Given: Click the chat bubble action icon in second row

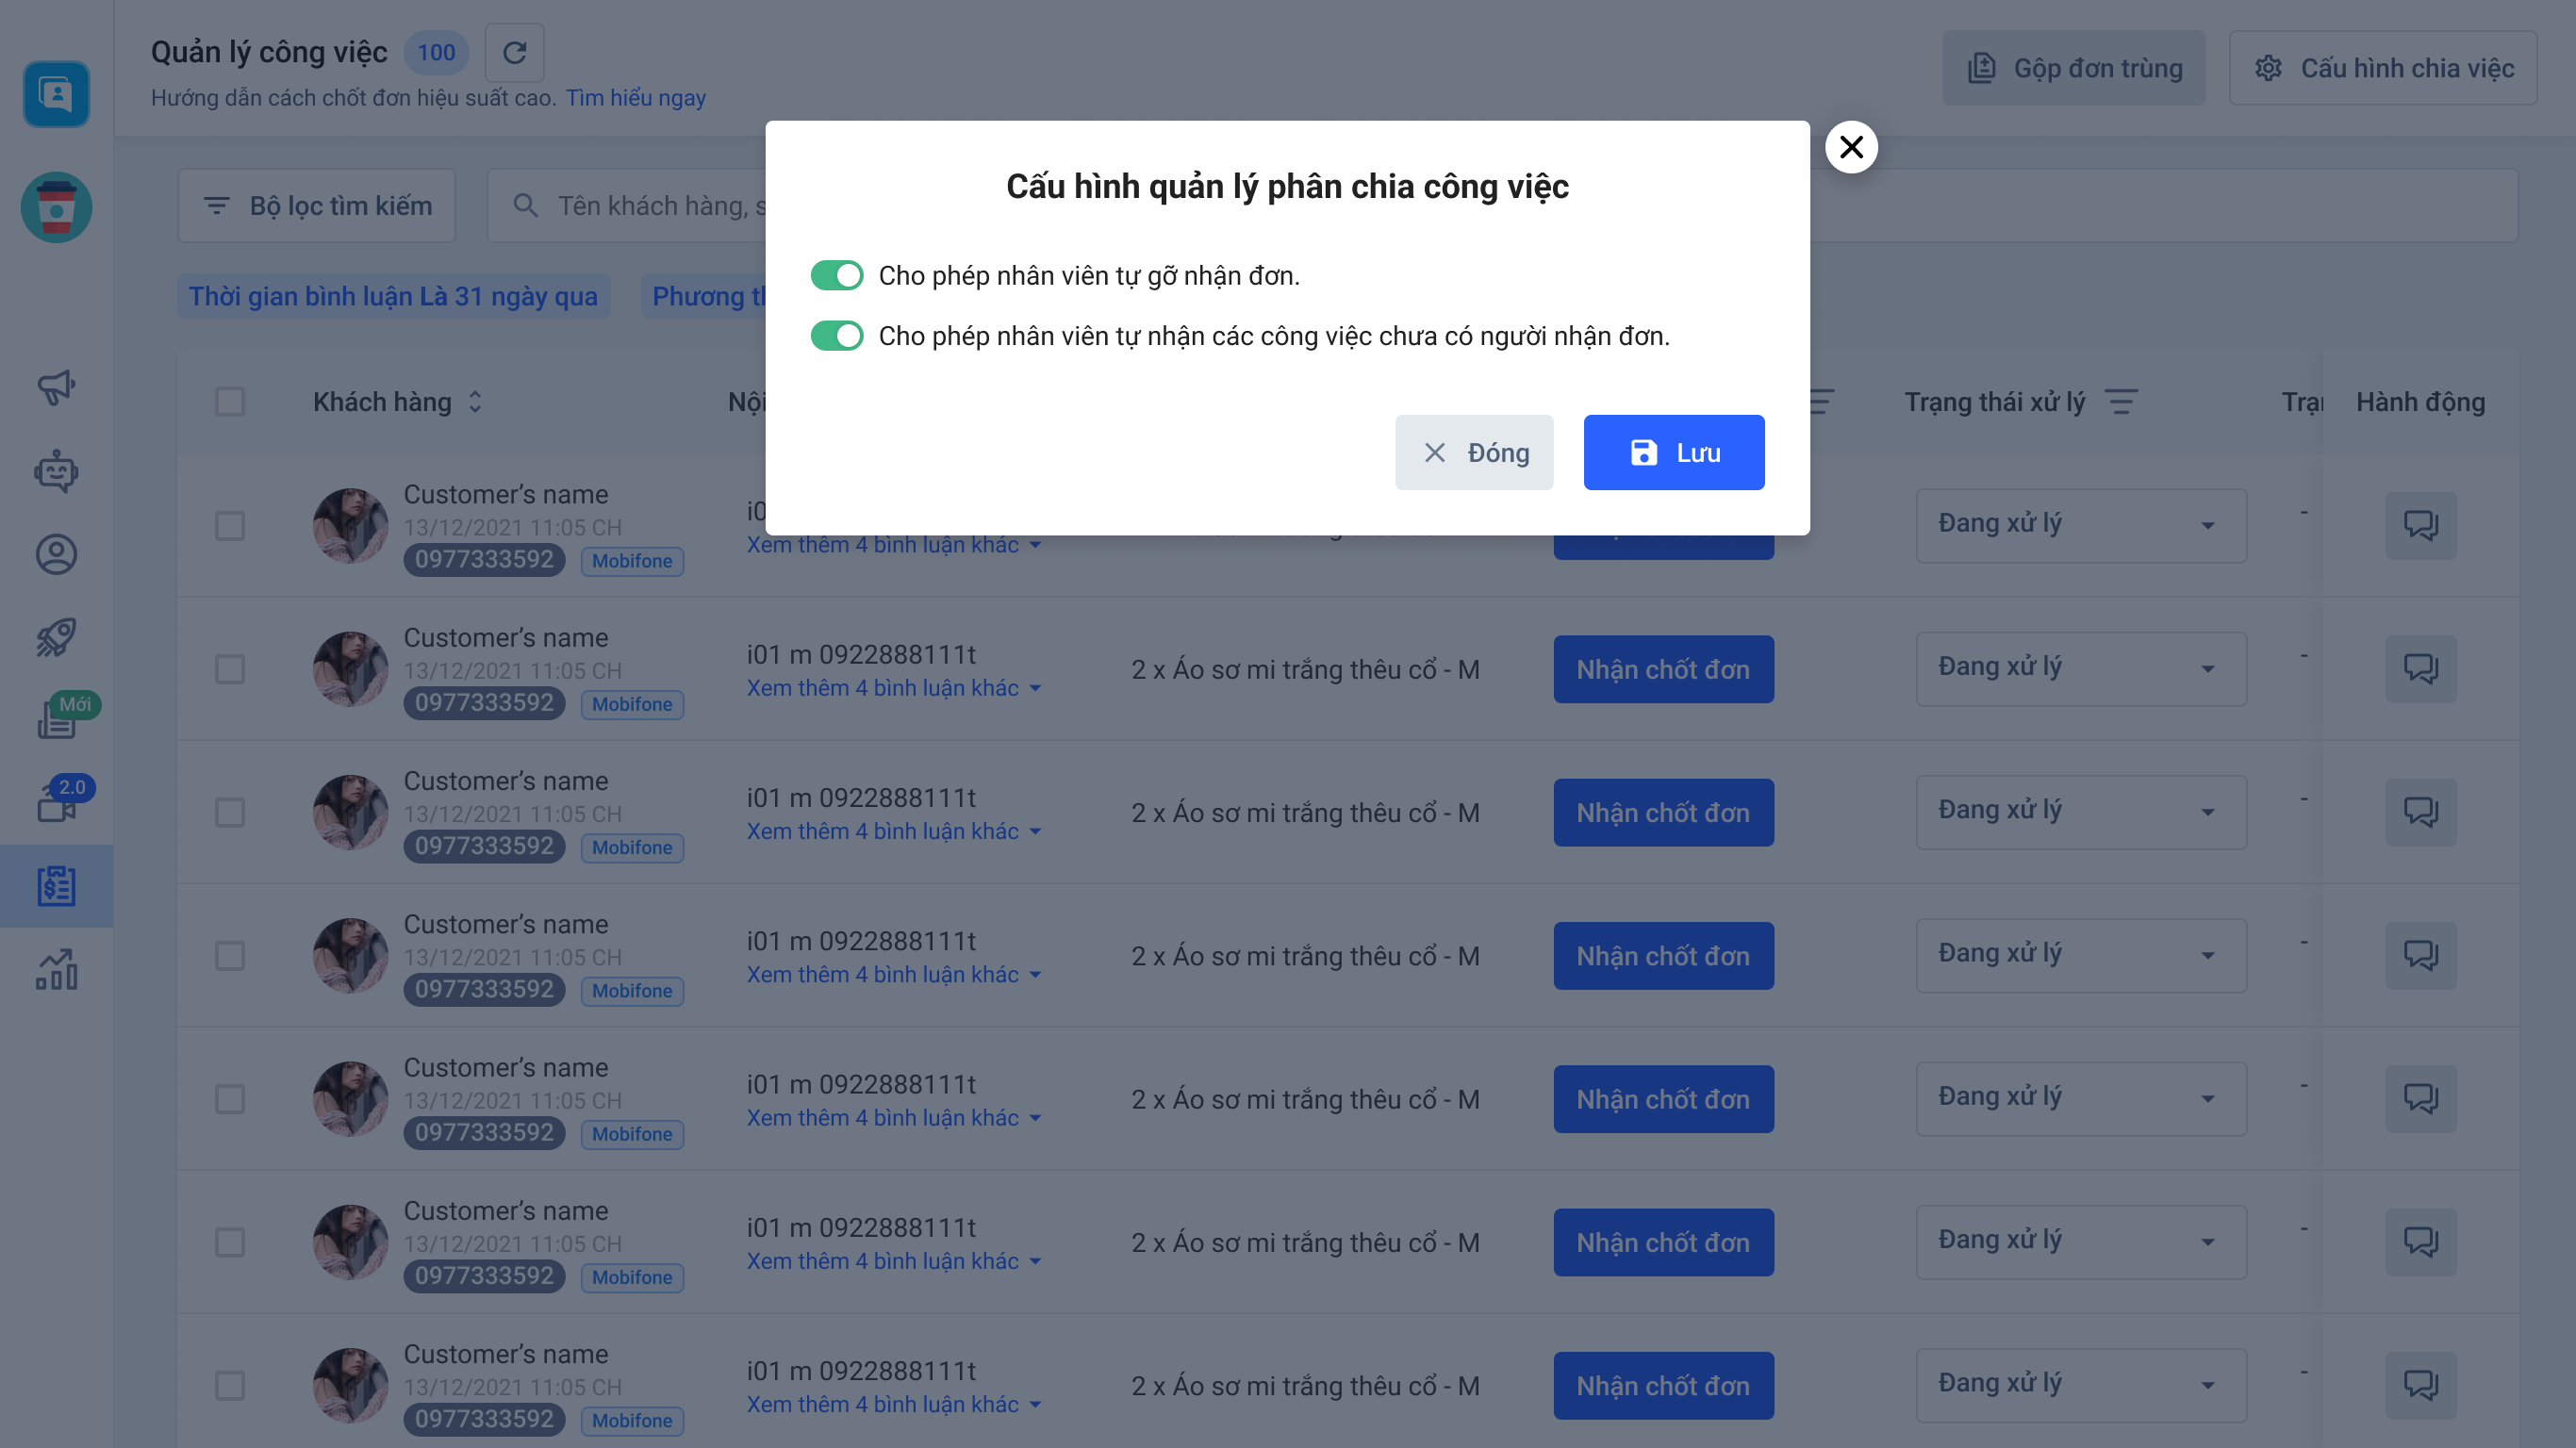Looking at the screenshot, I should coord(2420,669).
